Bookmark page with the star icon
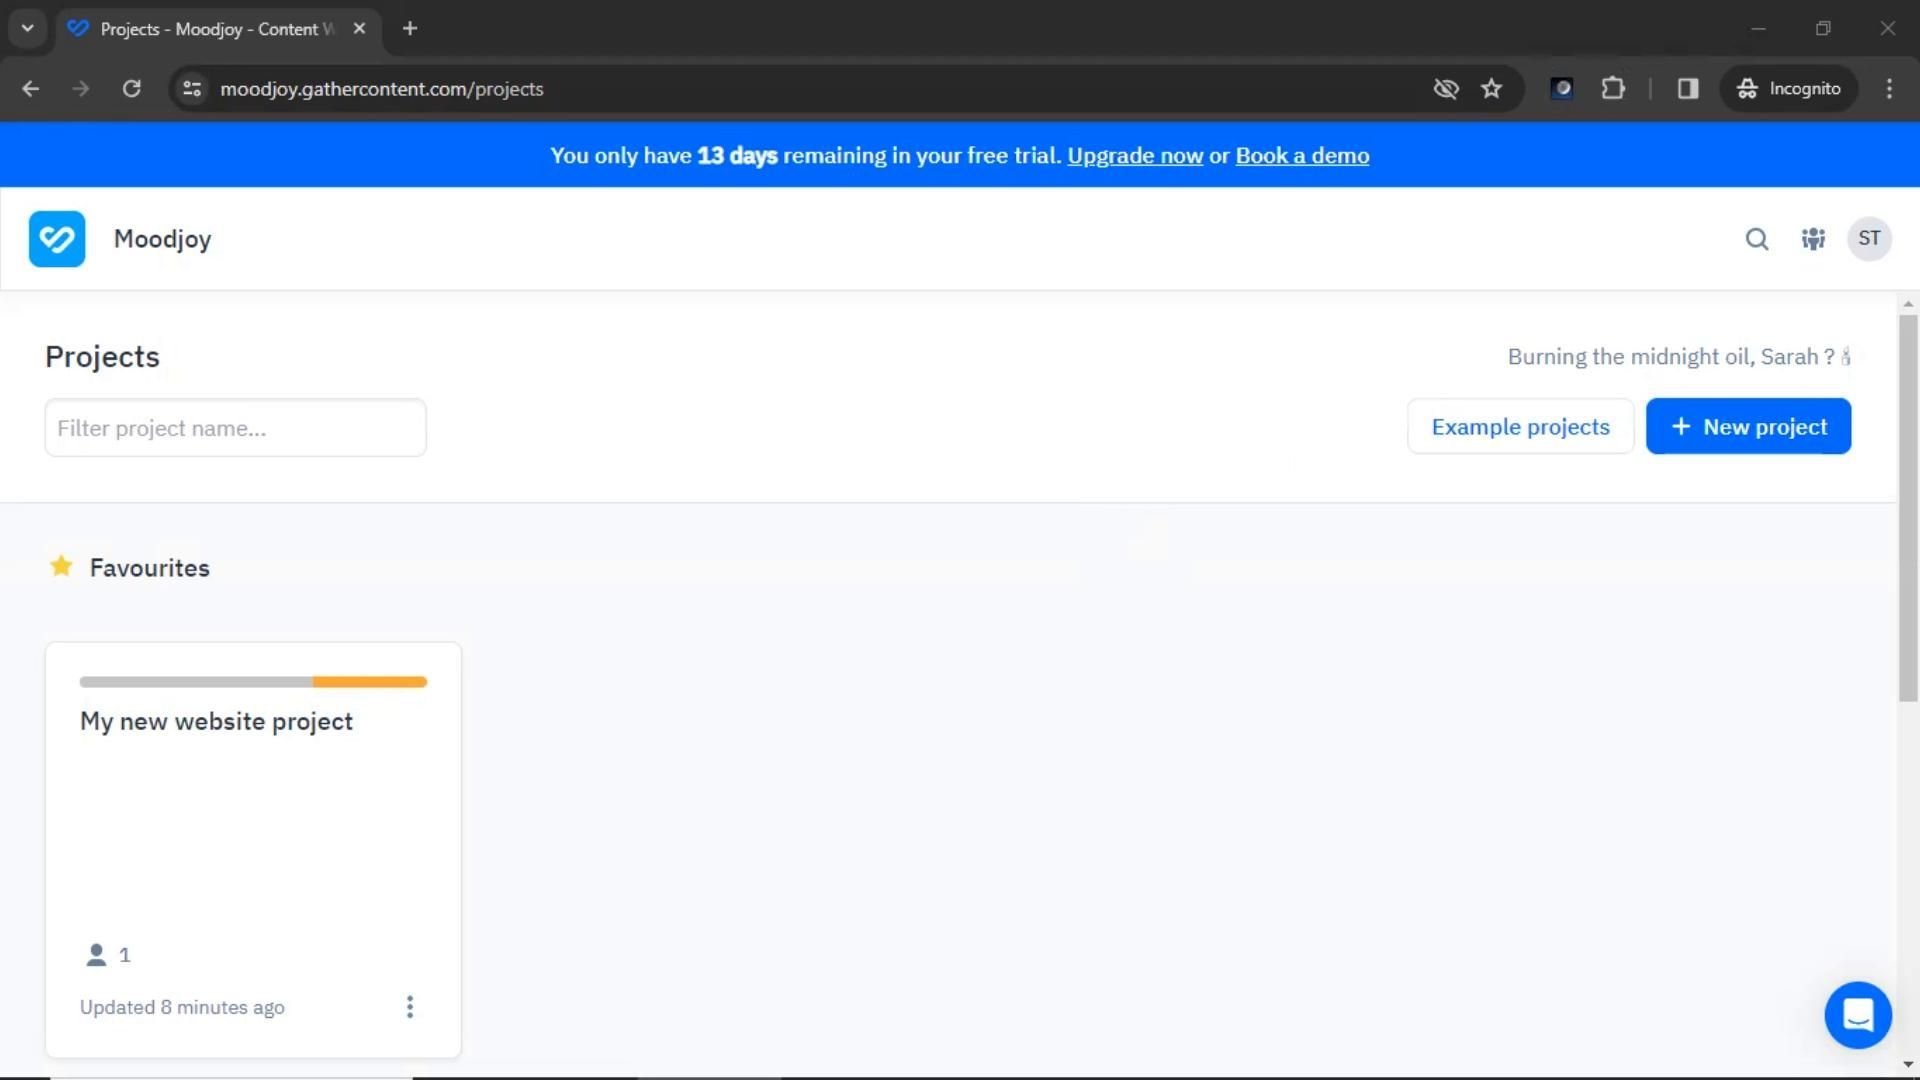Viewport: 1920px width, 1080px height. tap(1491, 89)
